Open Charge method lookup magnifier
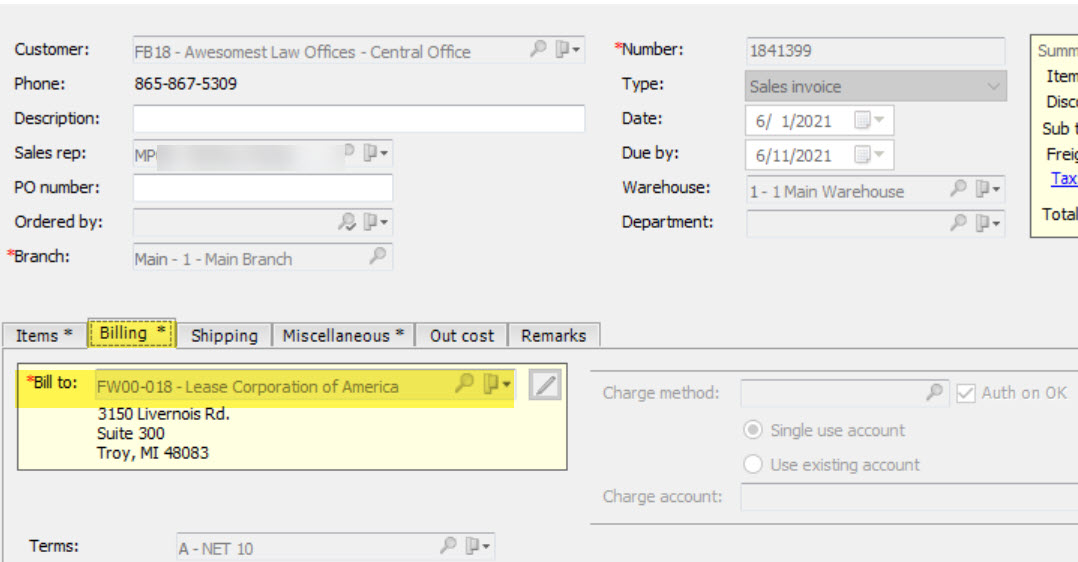Image resolution: width=1078 pixels, height=562 pixels. (934, 392)
